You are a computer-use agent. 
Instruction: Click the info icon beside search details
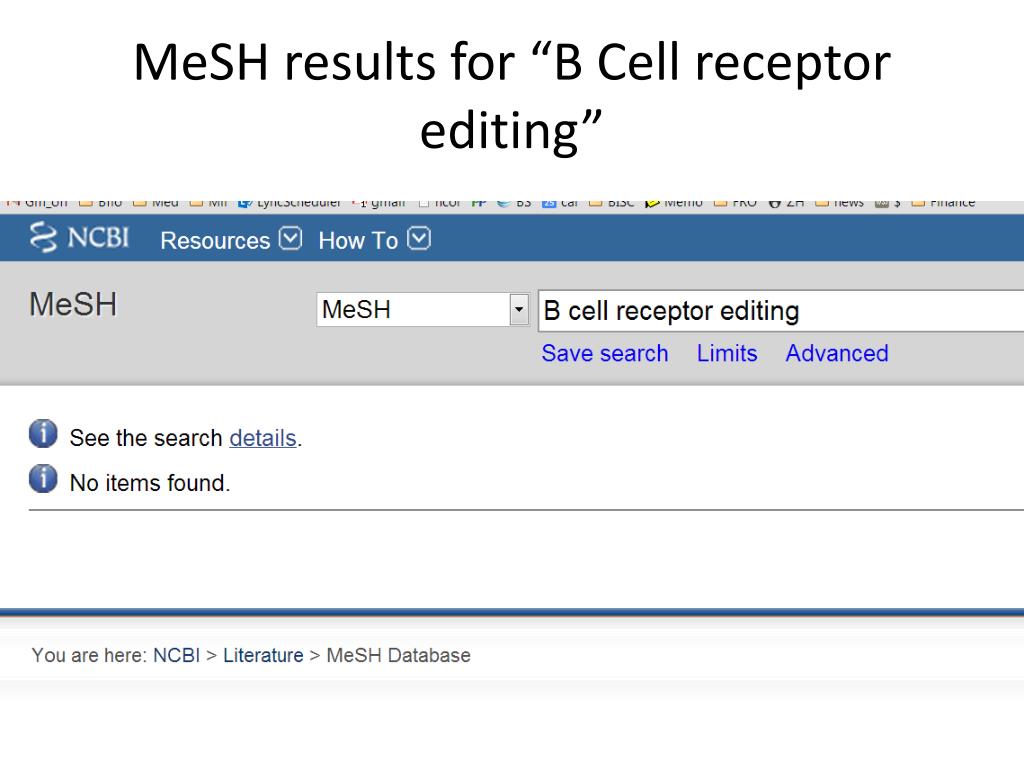coord(43,434)
